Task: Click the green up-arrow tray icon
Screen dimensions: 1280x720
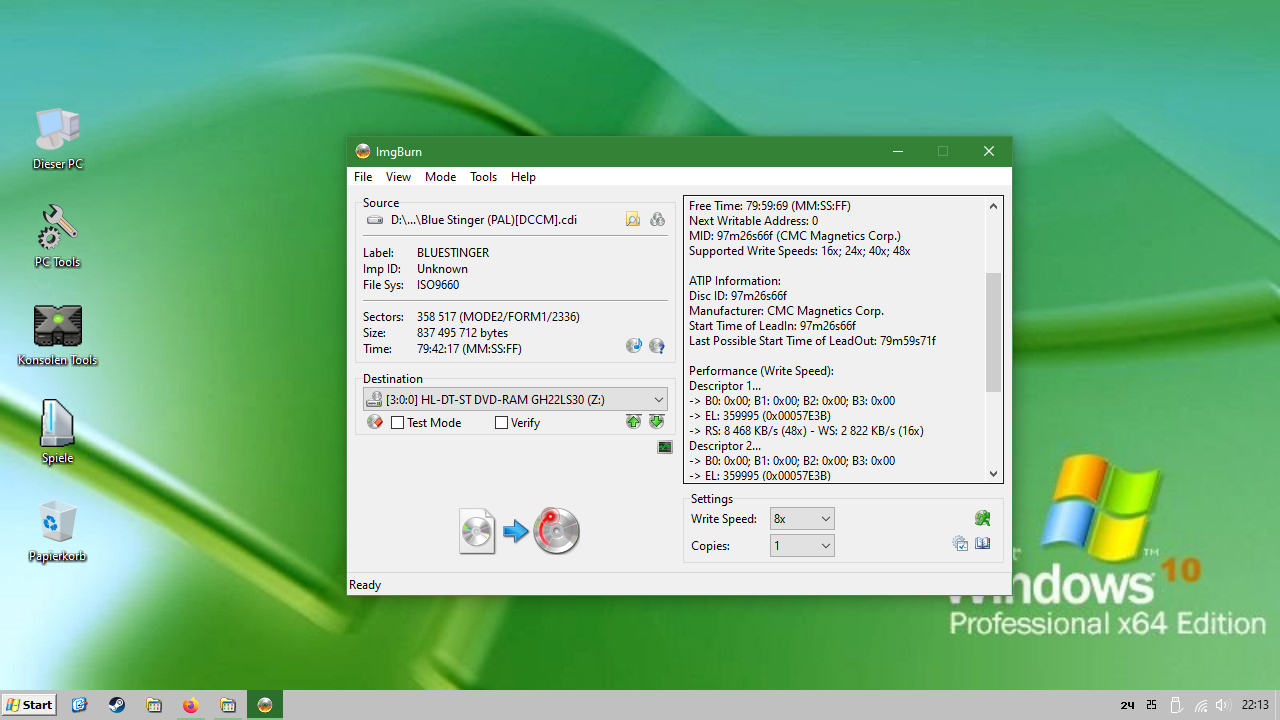Action: pyautogui.click(x=633, y=422)
